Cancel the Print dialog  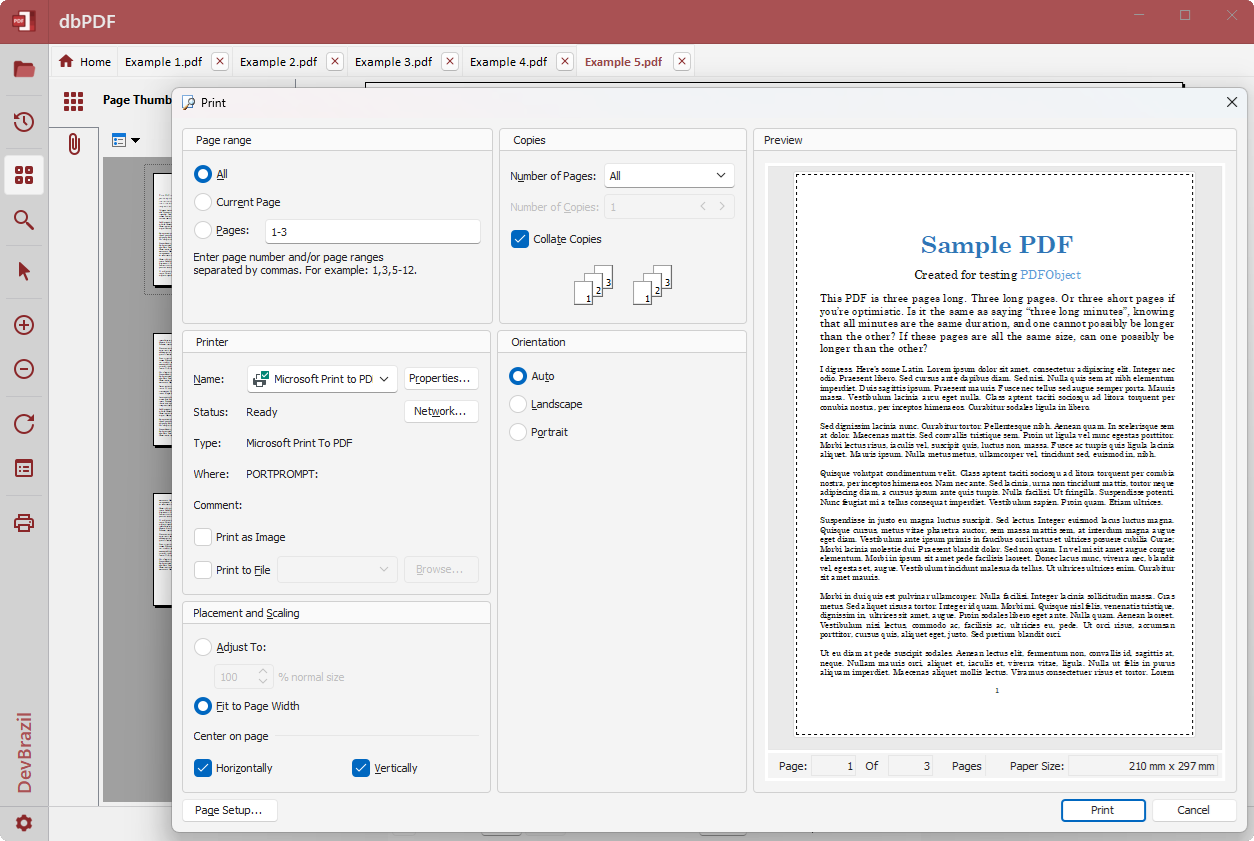[x=1194, y=810]
